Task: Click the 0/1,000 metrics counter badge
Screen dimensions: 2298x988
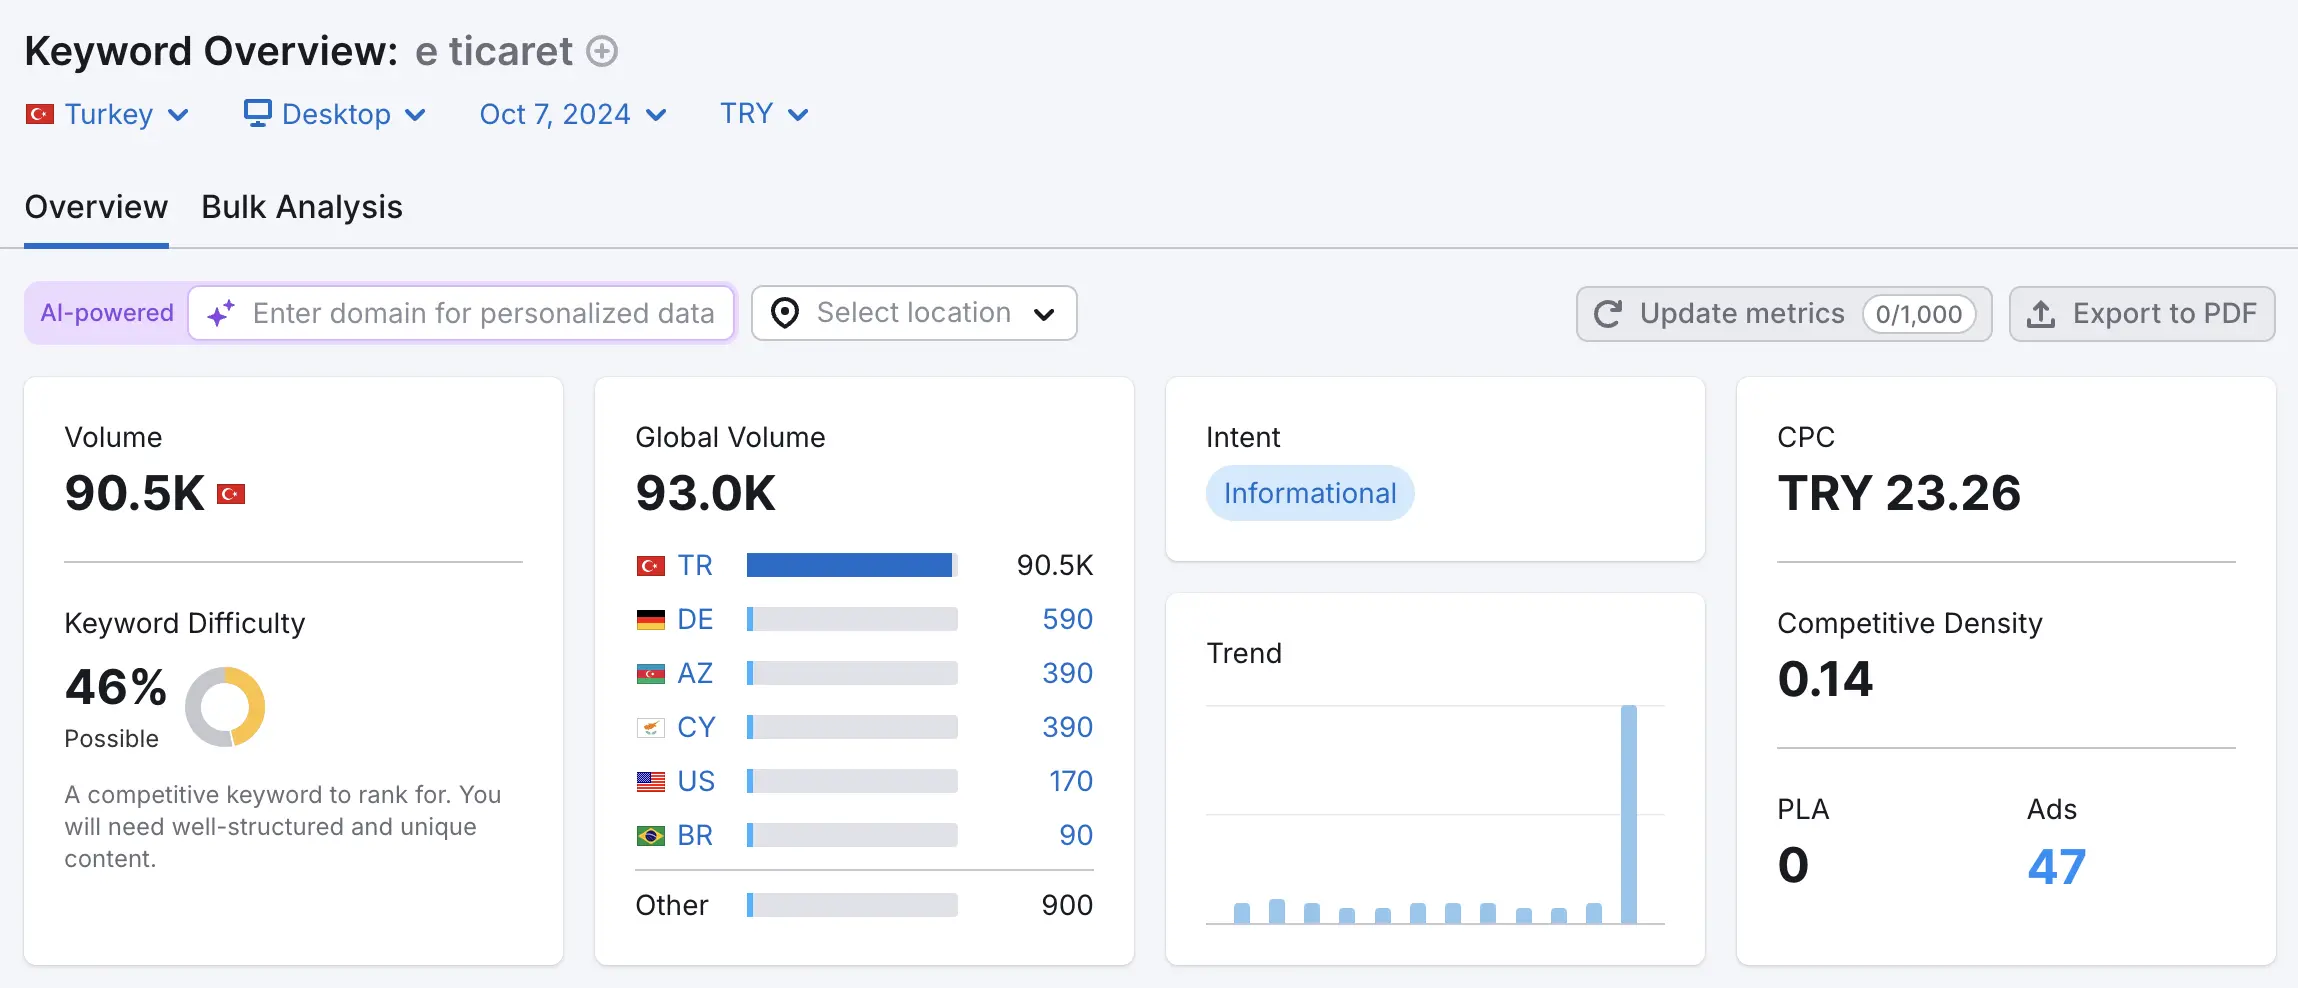Action: coord(1919,314)
